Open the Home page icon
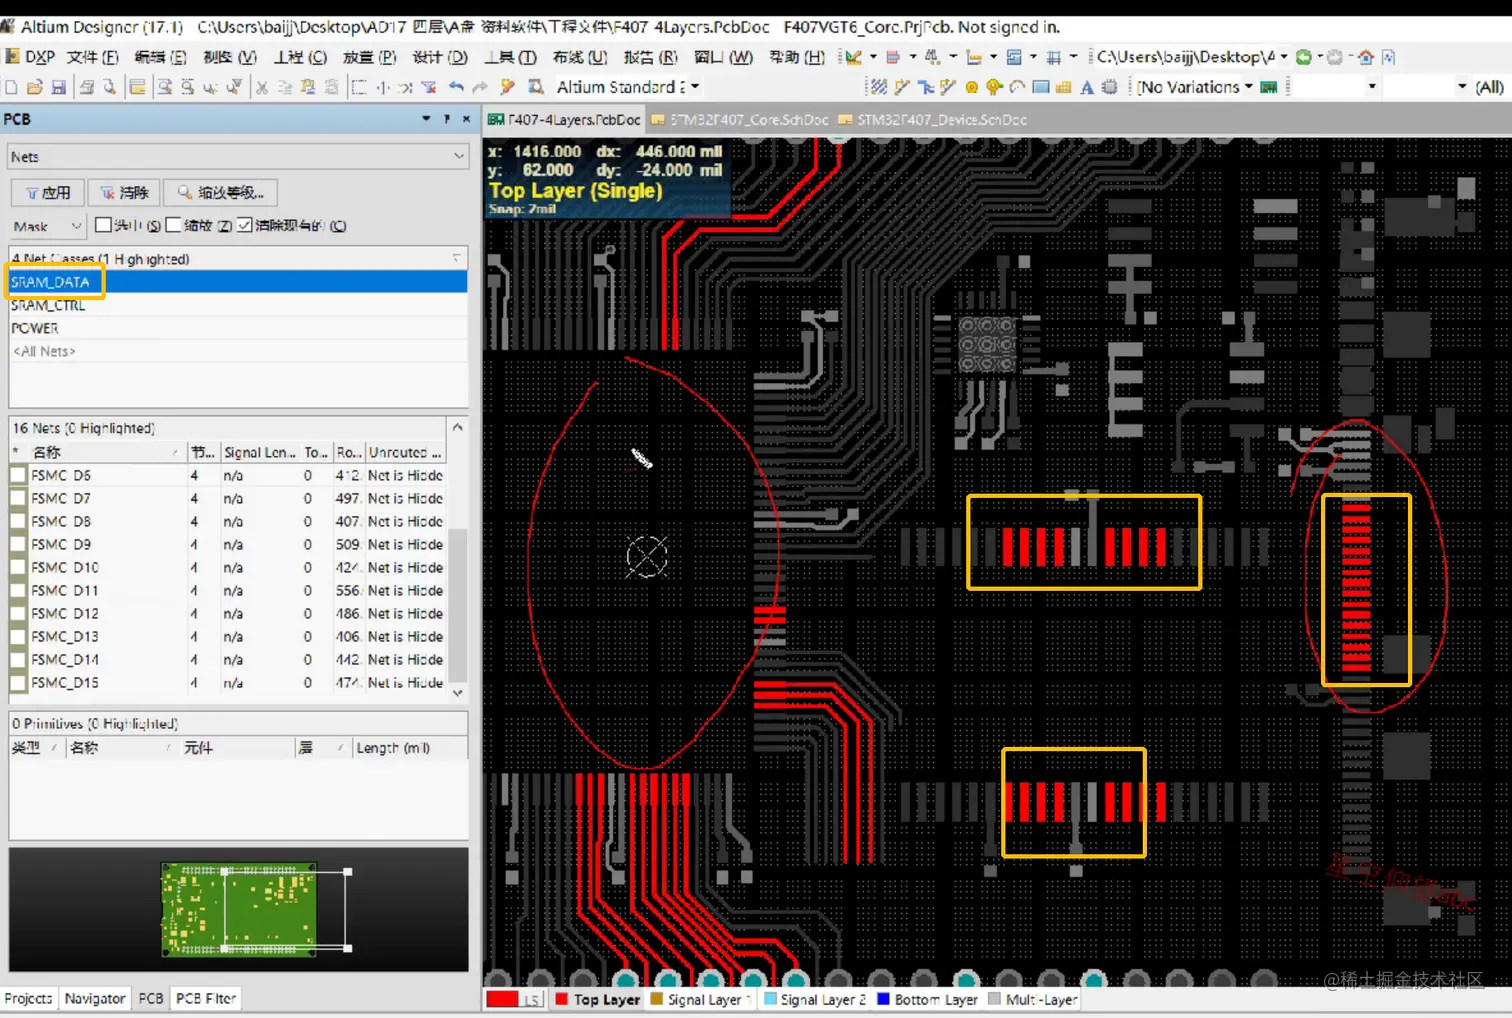 pyautogui.click(x=1365, y=57)
